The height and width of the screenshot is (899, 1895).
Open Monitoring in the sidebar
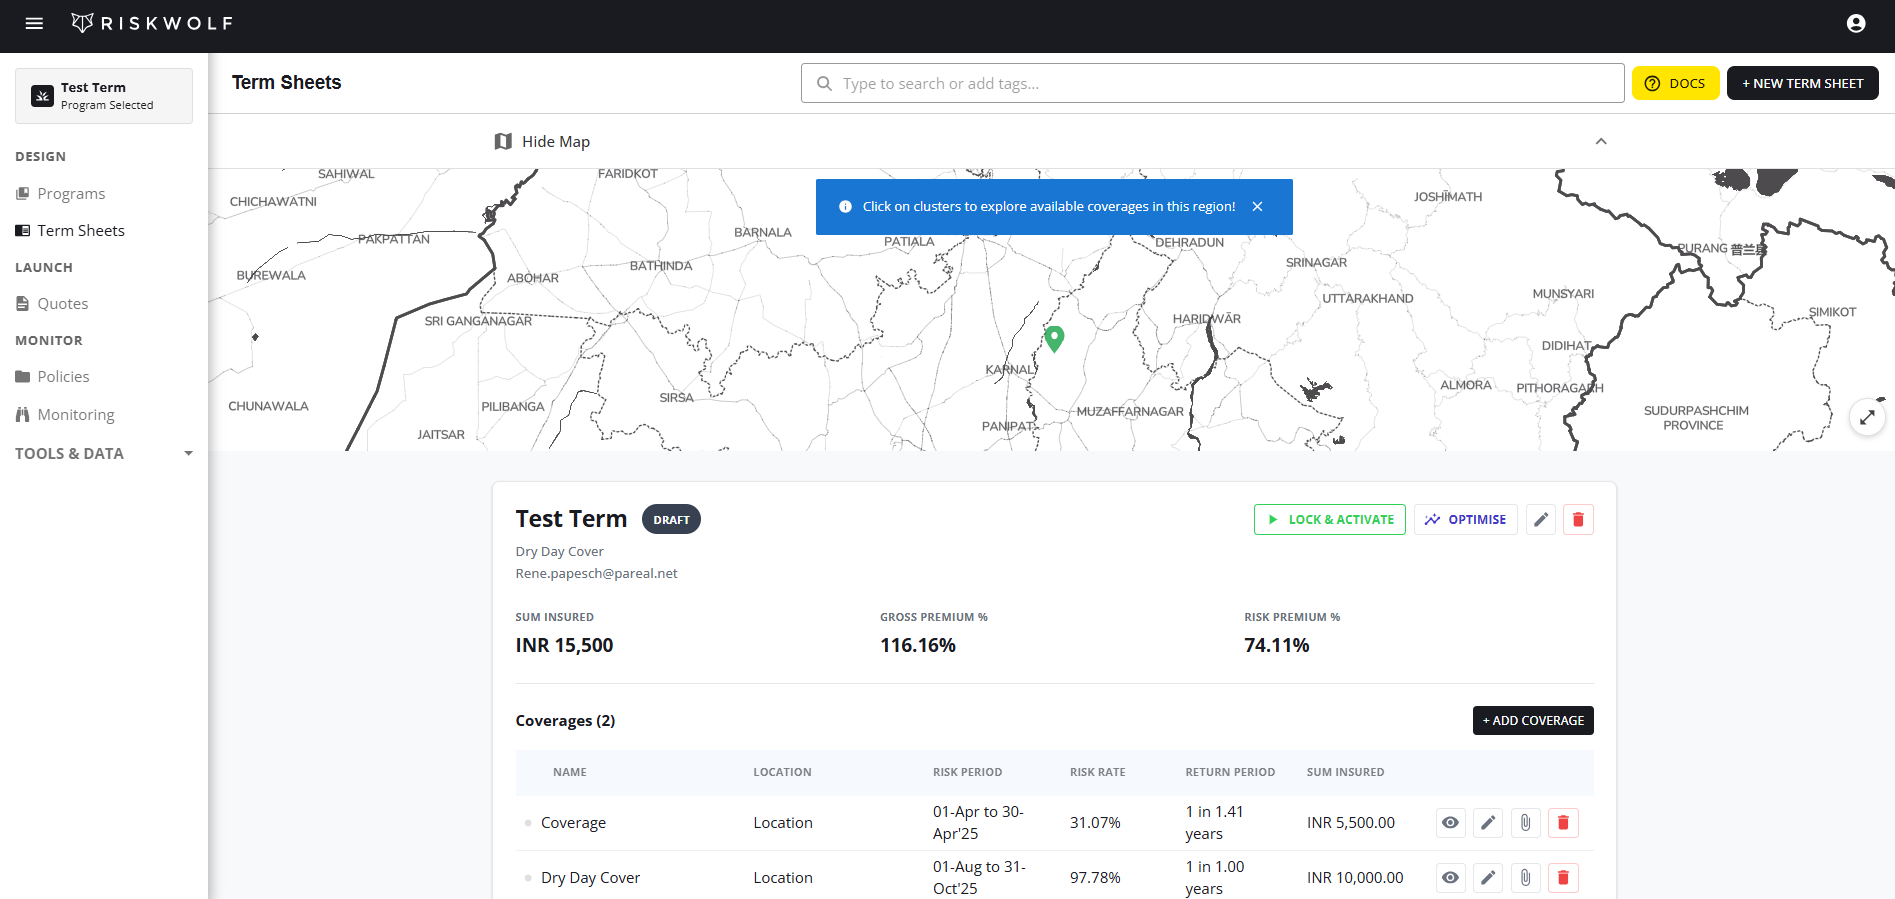tap(76, 414)
